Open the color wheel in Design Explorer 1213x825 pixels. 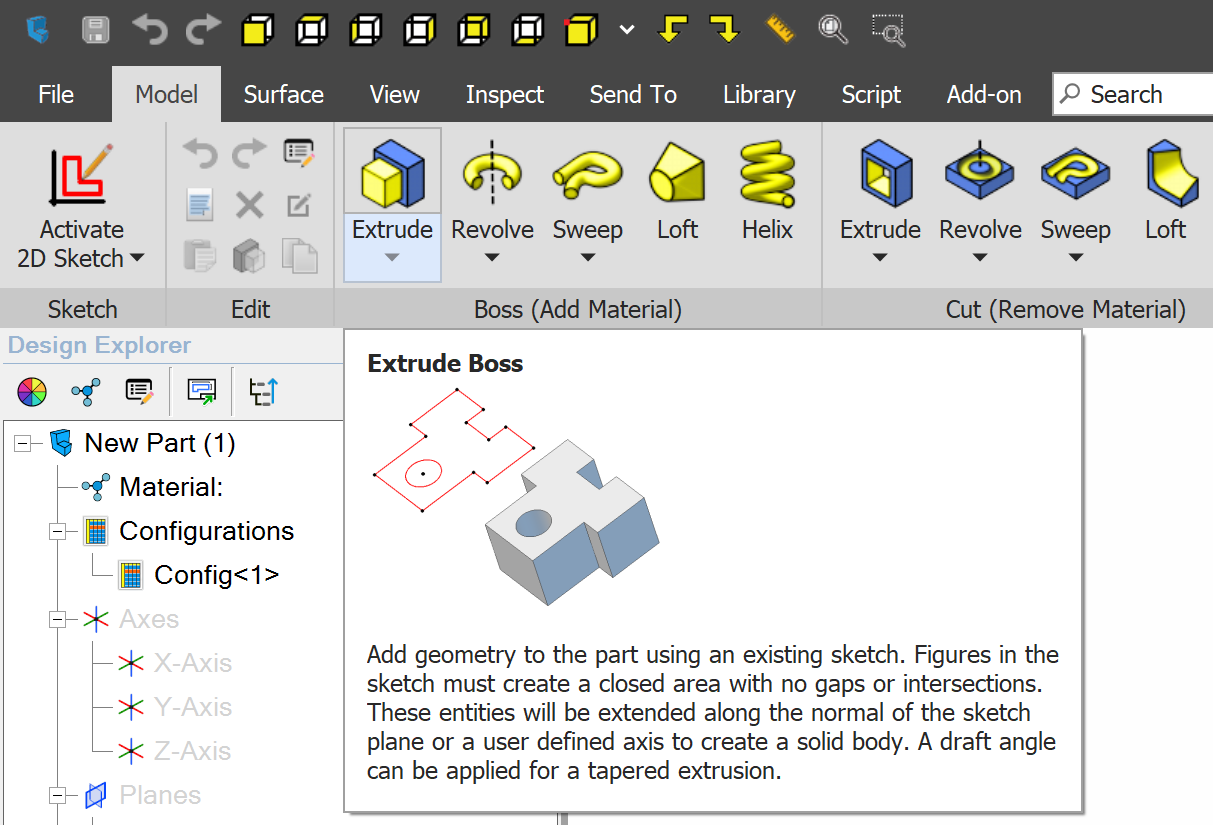[x=32, y=392]
